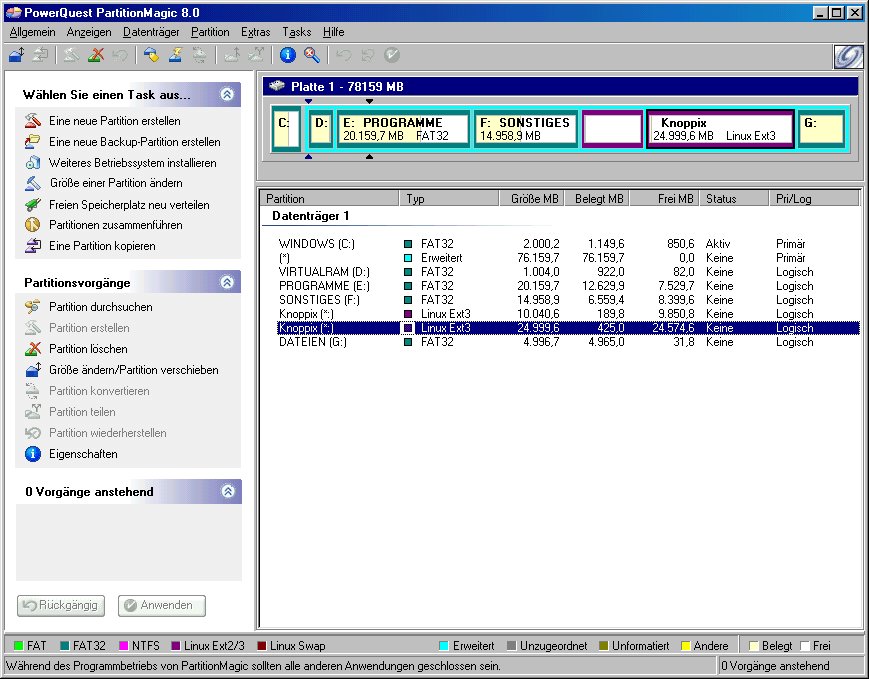869x679 pixels.
Task: Click the 'Eigenschaften' link
Action: pyautogui.click(x=83, y=454)
